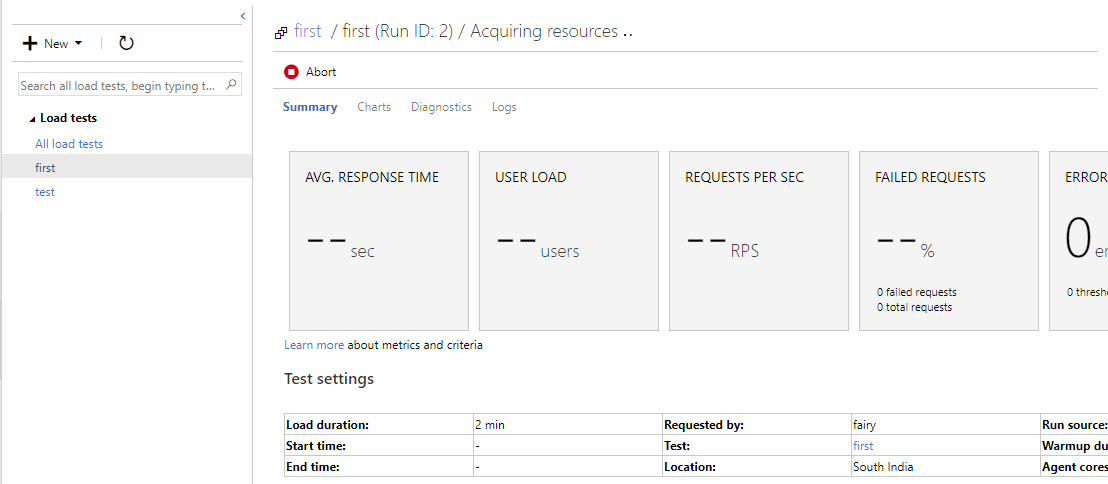
Task: Click the 'Requested by:' label cell
Action: coord(756,425)
